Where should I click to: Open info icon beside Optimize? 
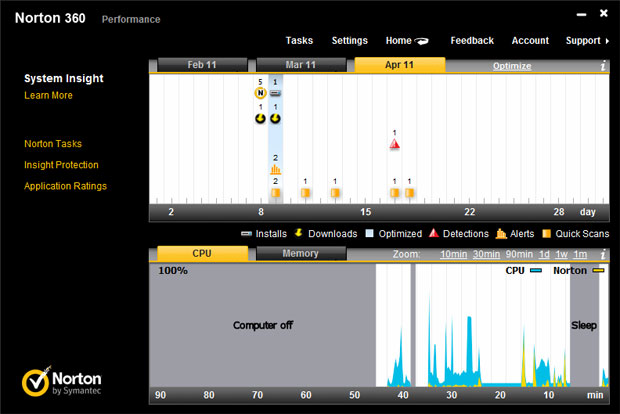coord(603,66)
